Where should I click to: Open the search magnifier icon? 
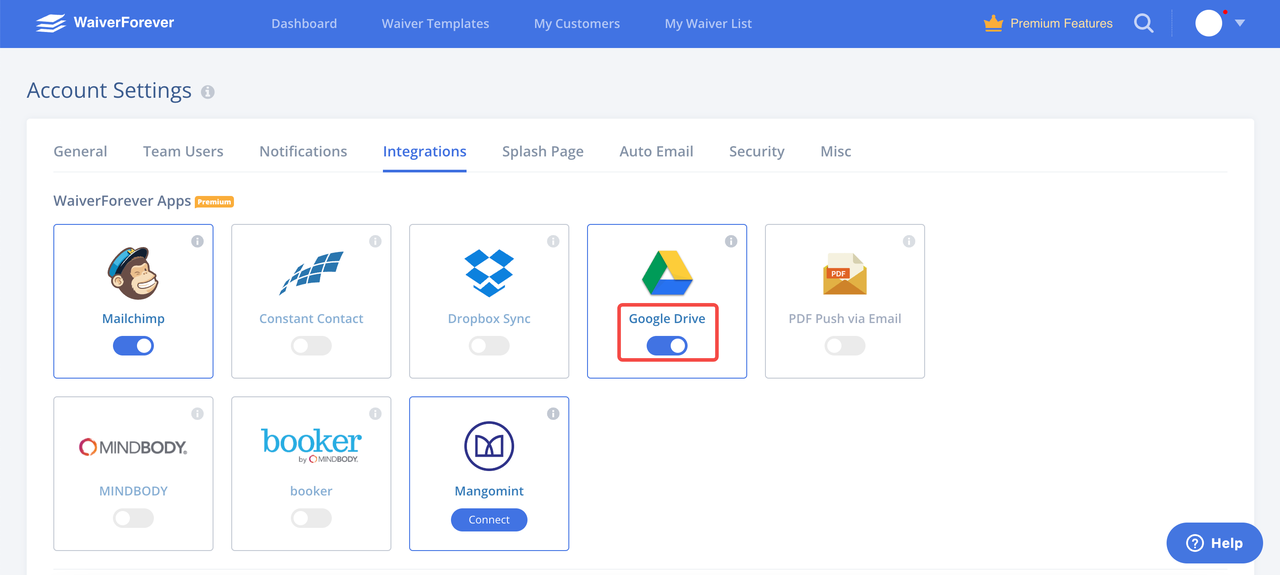(x=1144, y=23)
